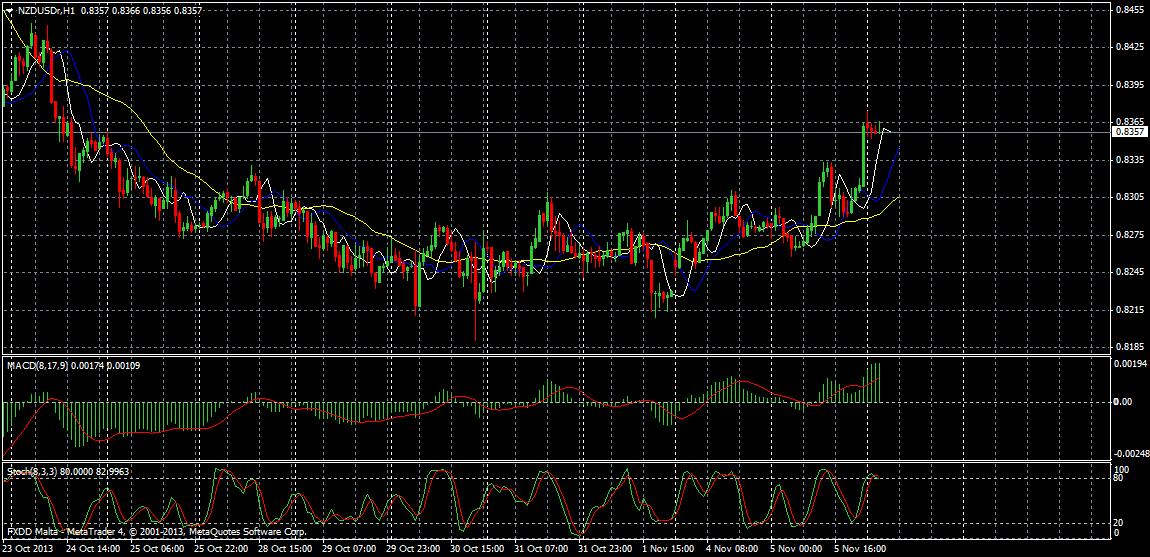This screenshot has width=1150, height=557.
Task: Click the 0.00194 MACD scale value
Action: [x=1130, y=364]
